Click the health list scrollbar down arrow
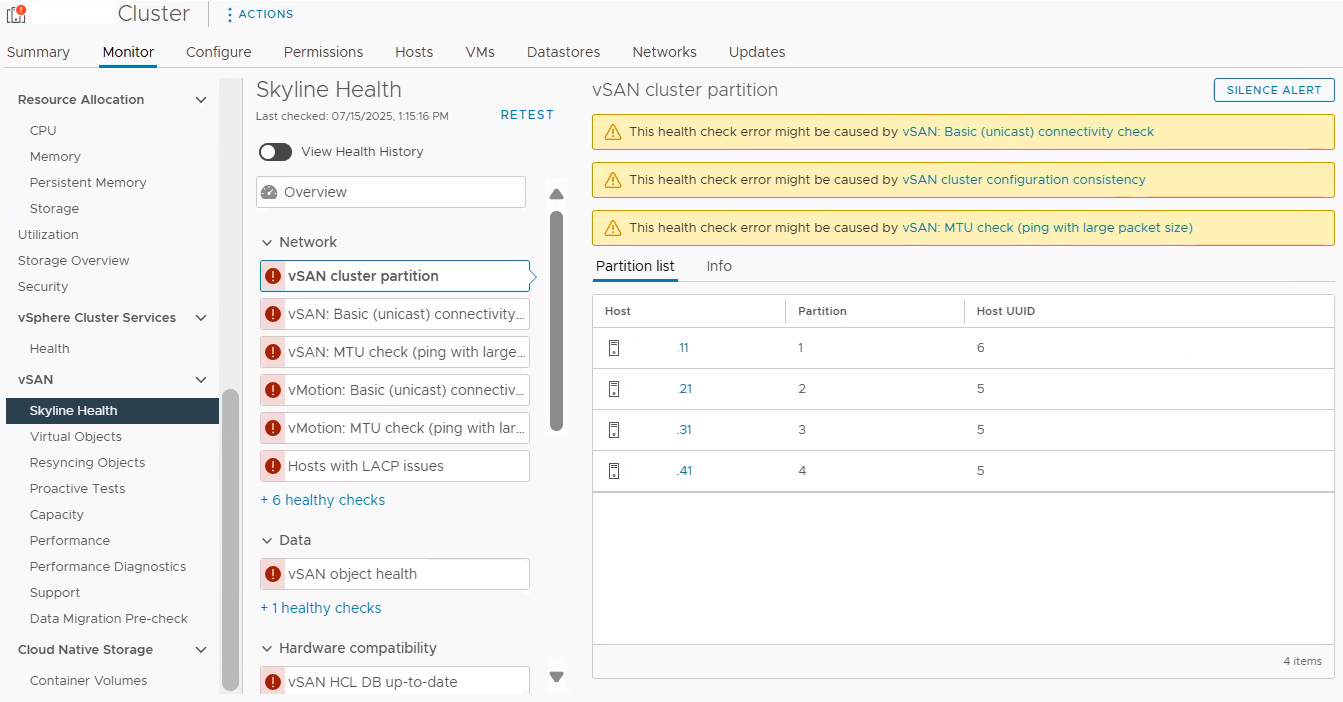 (557, 677)
